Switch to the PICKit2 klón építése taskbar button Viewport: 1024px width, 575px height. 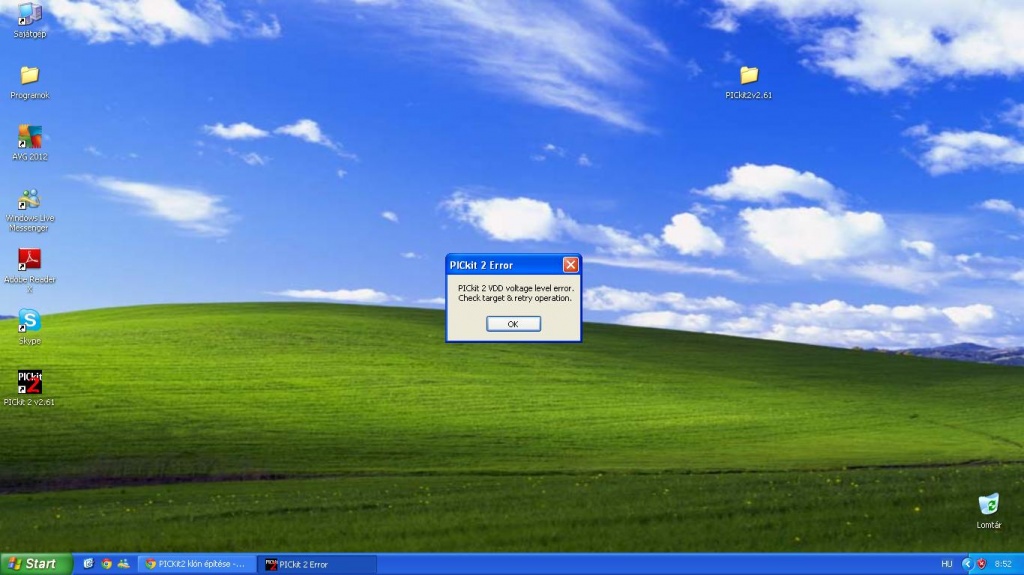pyautogui.click(x=197, y=564)
